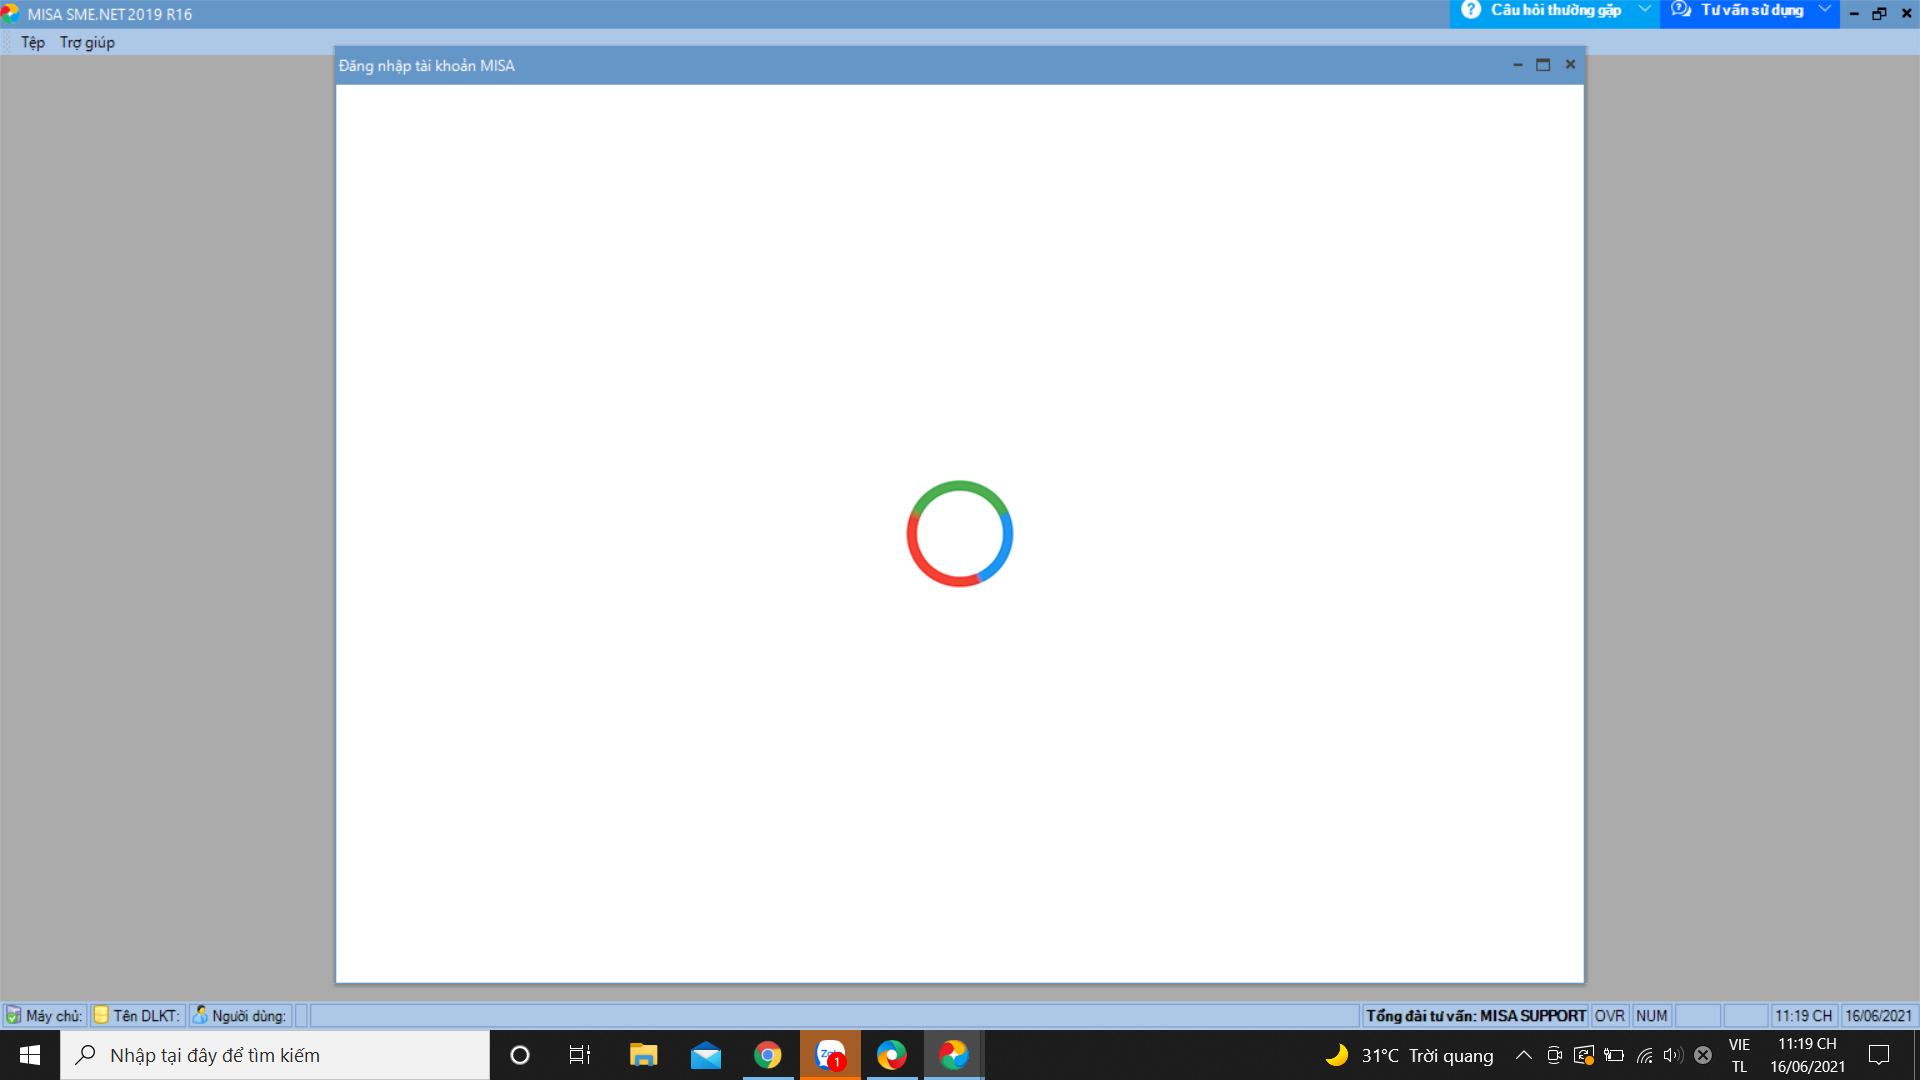Open the taskbar clock showing 11:19 CH
1920x1080 pixels.
(1807, 1055)
